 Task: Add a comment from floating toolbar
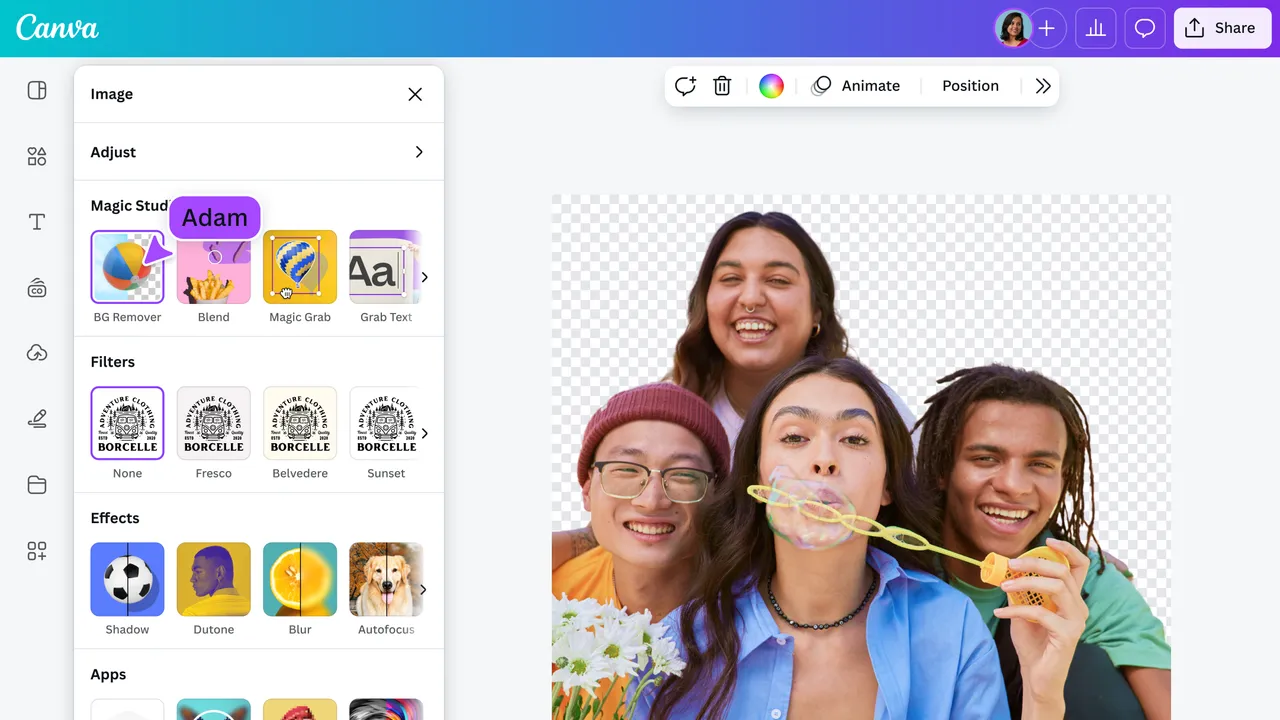click(x=685, y=86)
